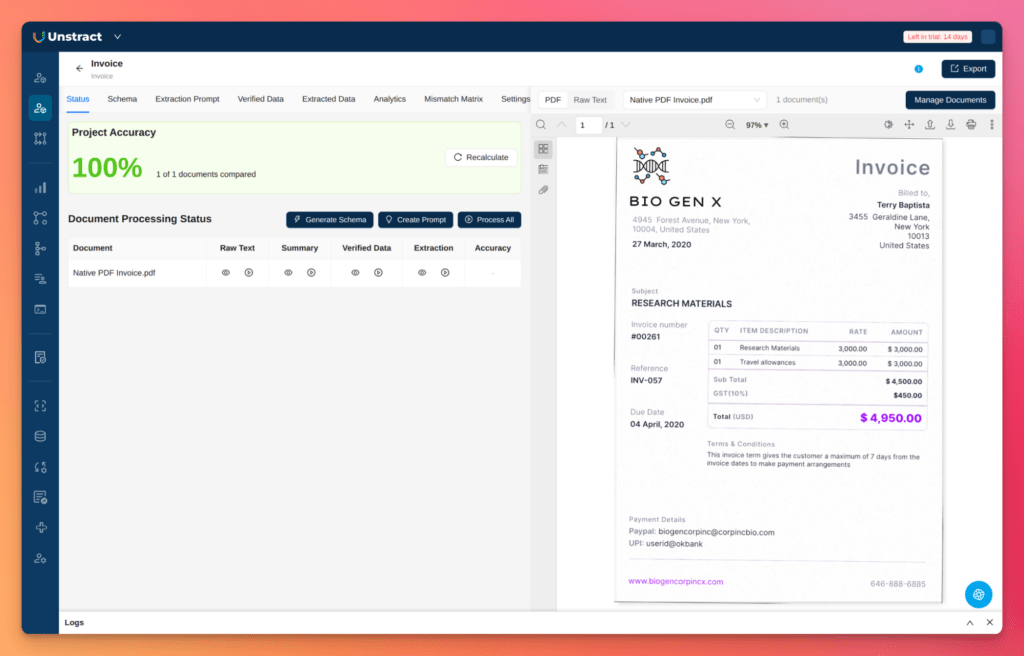Run Extraction processing play icon
1024x656 pixels.
tap(445, 272)
